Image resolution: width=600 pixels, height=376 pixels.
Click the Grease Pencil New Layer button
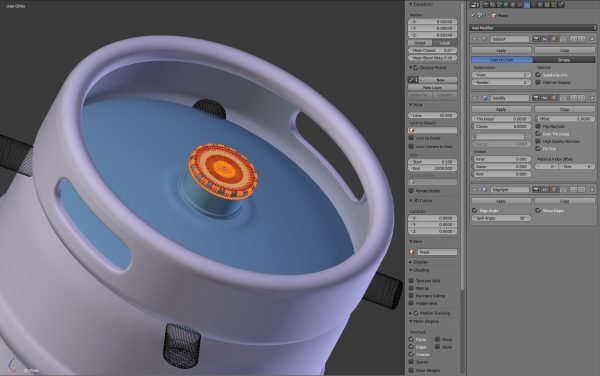(x=432, y=87)
